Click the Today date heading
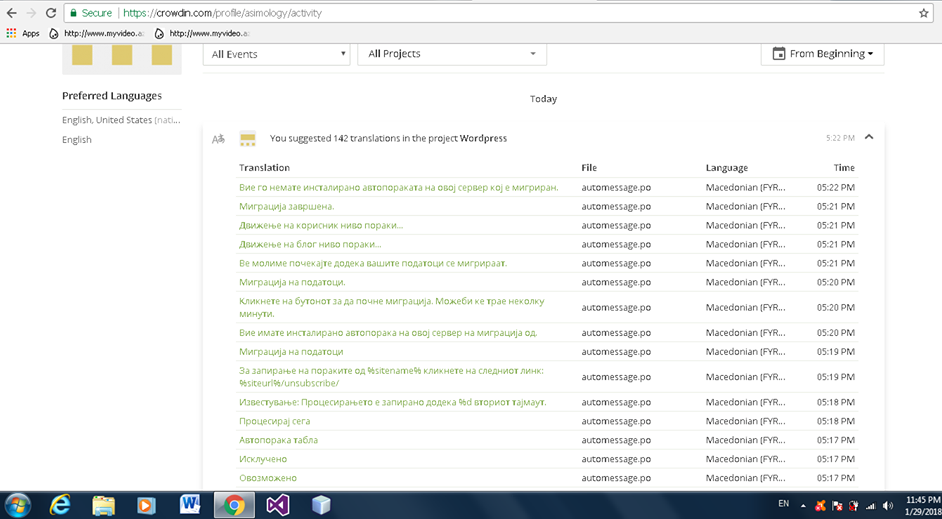This screenshot has width=942, height=519. [543, 99]
